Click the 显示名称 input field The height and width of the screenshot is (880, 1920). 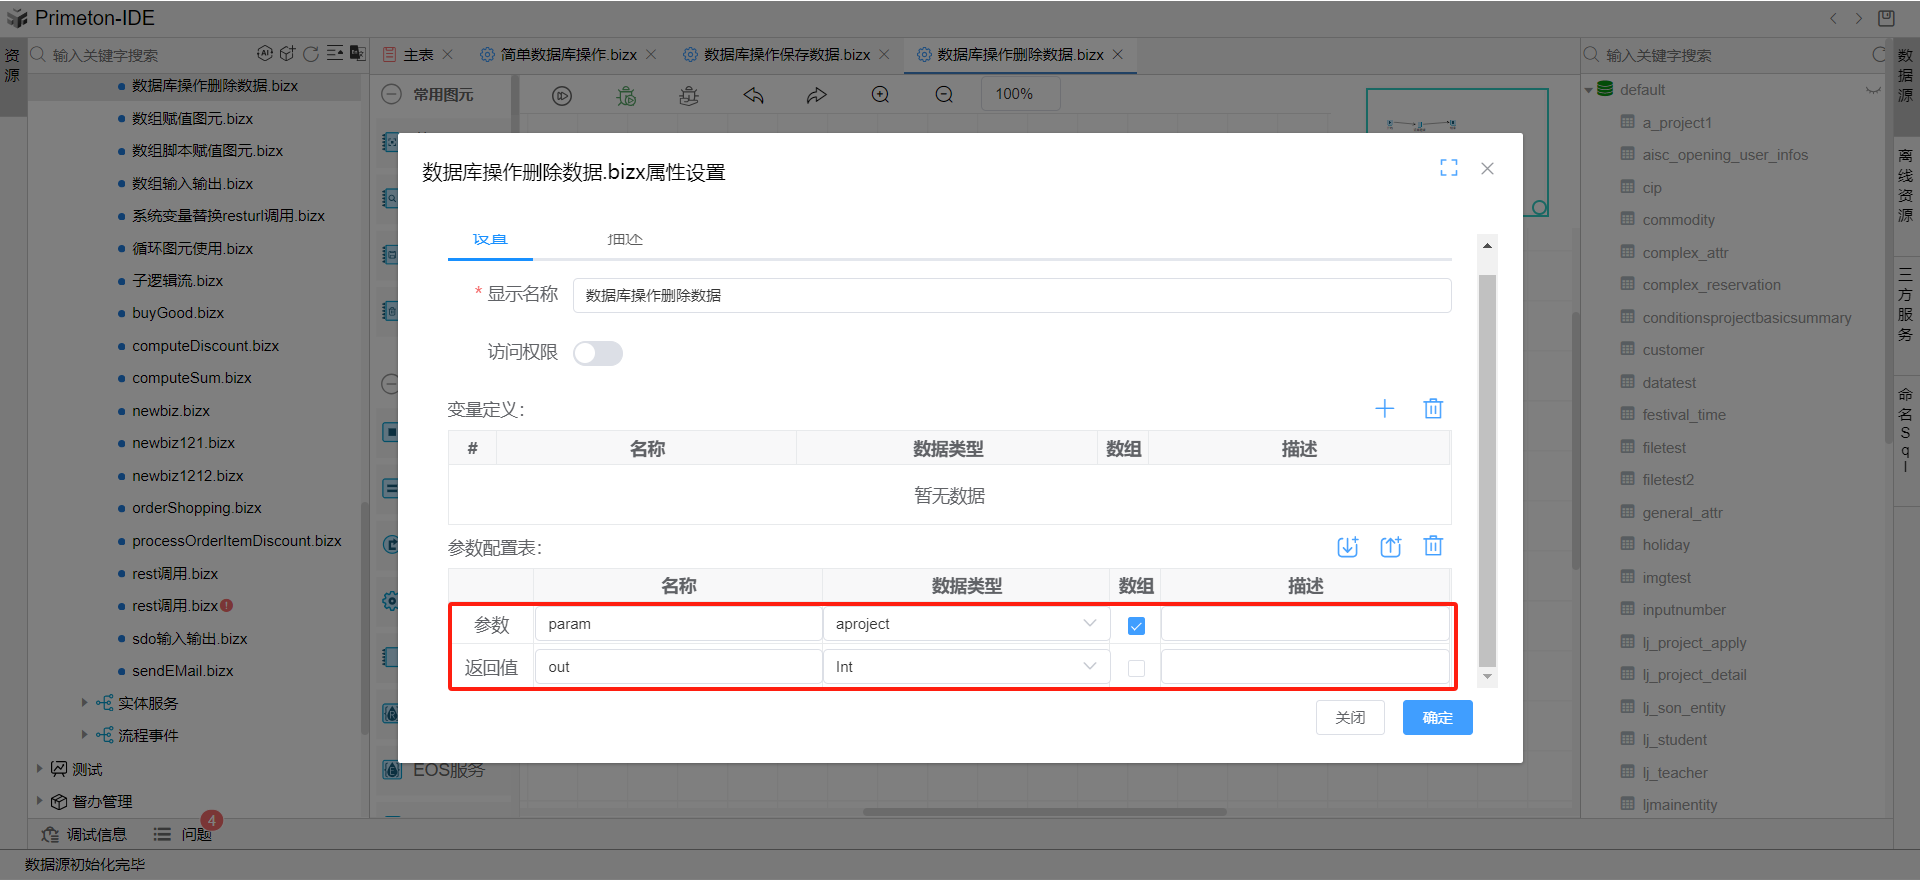point(1011,296)
